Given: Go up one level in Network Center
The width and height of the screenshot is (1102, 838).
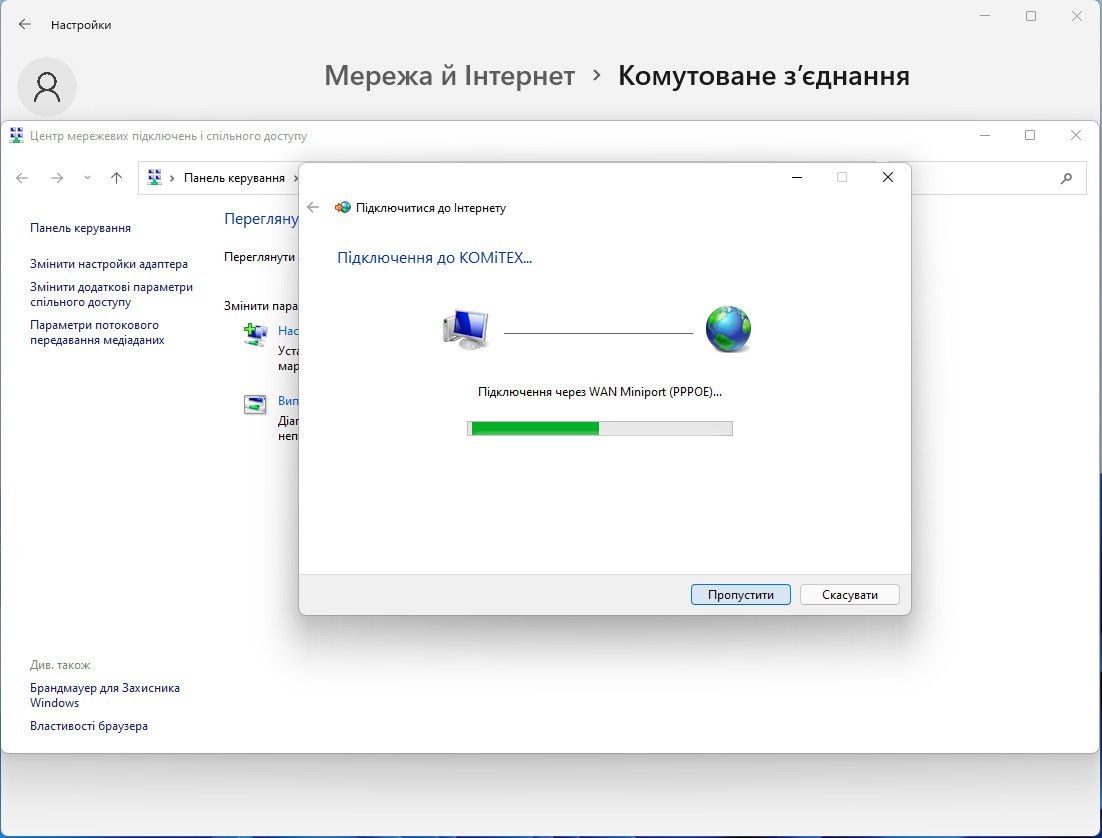Looking at the screenshot, I should click(117, 178).
